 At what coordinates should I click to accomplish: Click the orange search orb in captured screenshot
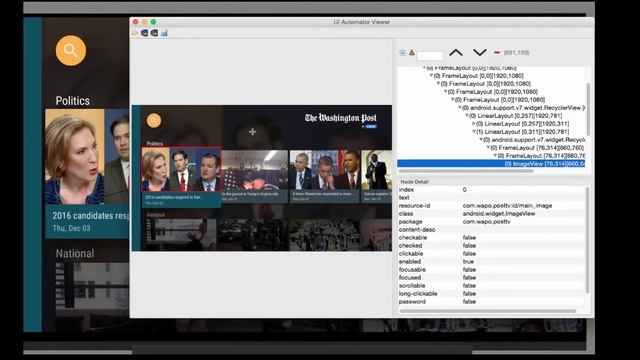154,120
